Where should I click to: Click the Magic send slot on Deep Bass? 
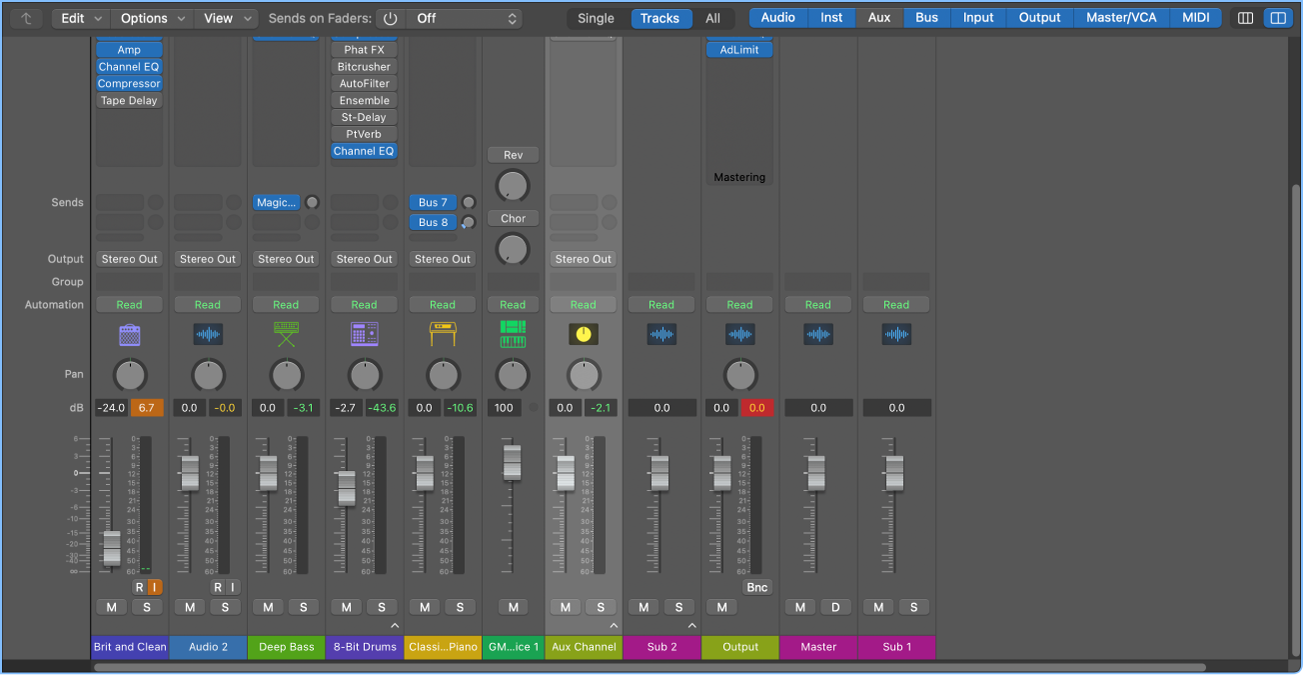[277, 203]
